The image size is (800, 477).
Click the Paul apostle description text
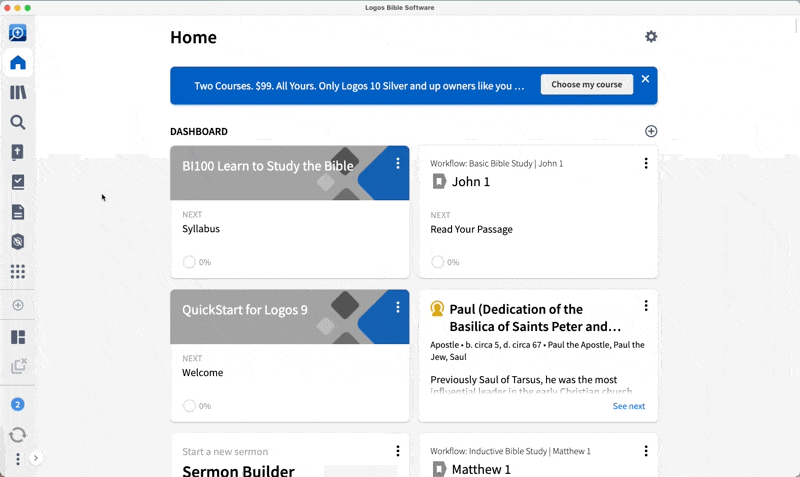click(537, 351)
